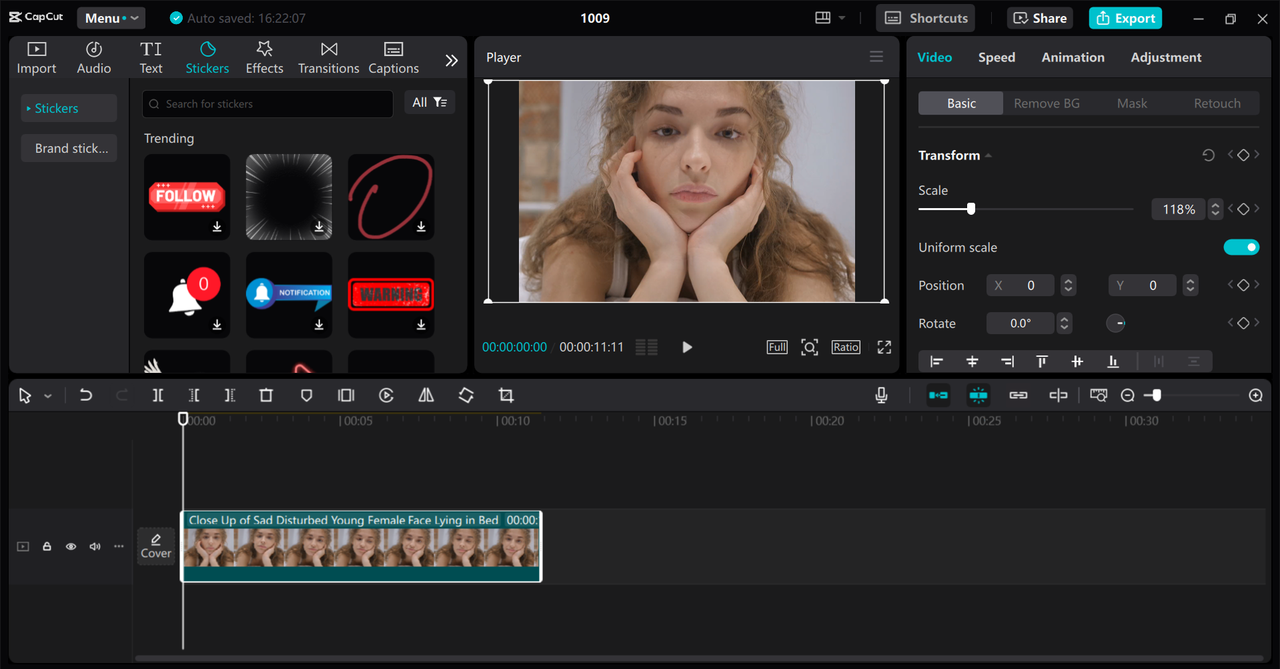Viewport: 1280px width, 669px height.
Task: Switch to the Effects tab
Action: click(x=264, y=58)
